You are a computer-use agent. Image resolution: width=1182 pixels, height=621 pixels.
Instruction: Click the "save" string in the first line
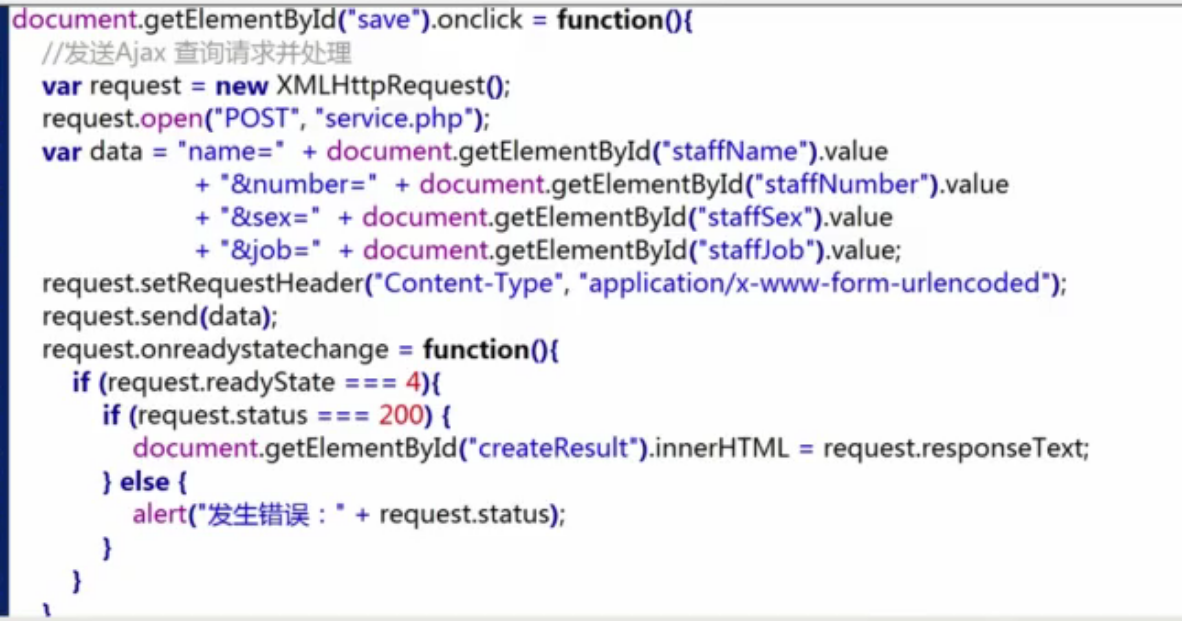(385, 20)
